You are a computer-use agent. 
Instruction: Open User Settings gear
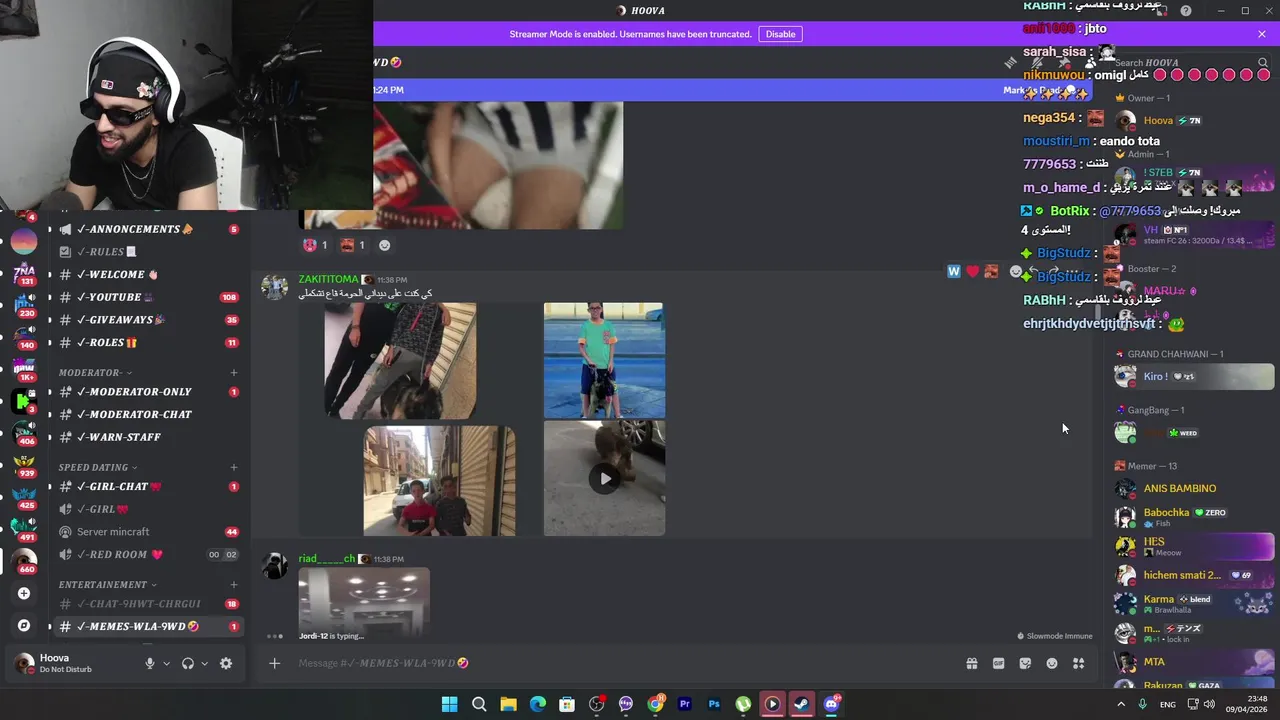coord(226,663)
